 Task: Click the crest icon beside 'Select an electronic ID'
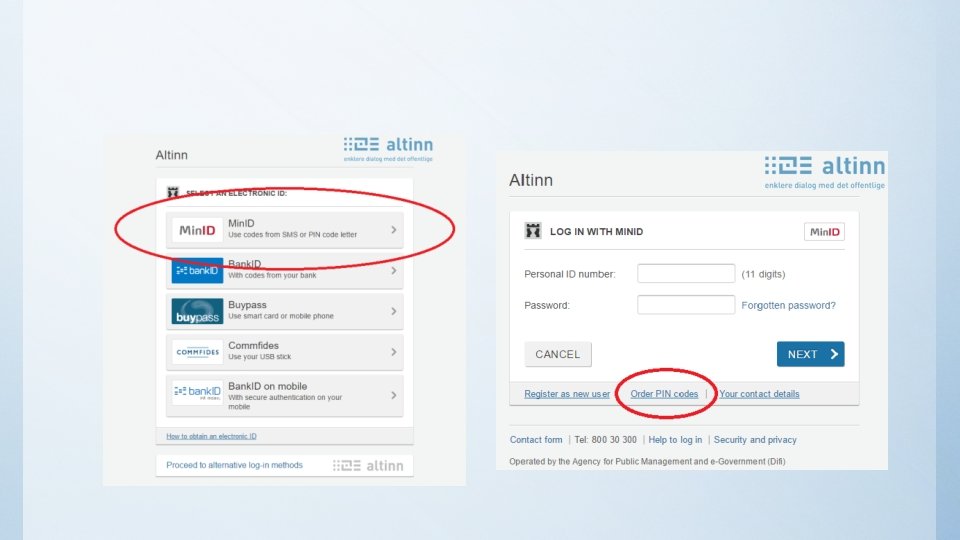click(x=173, y=193)
